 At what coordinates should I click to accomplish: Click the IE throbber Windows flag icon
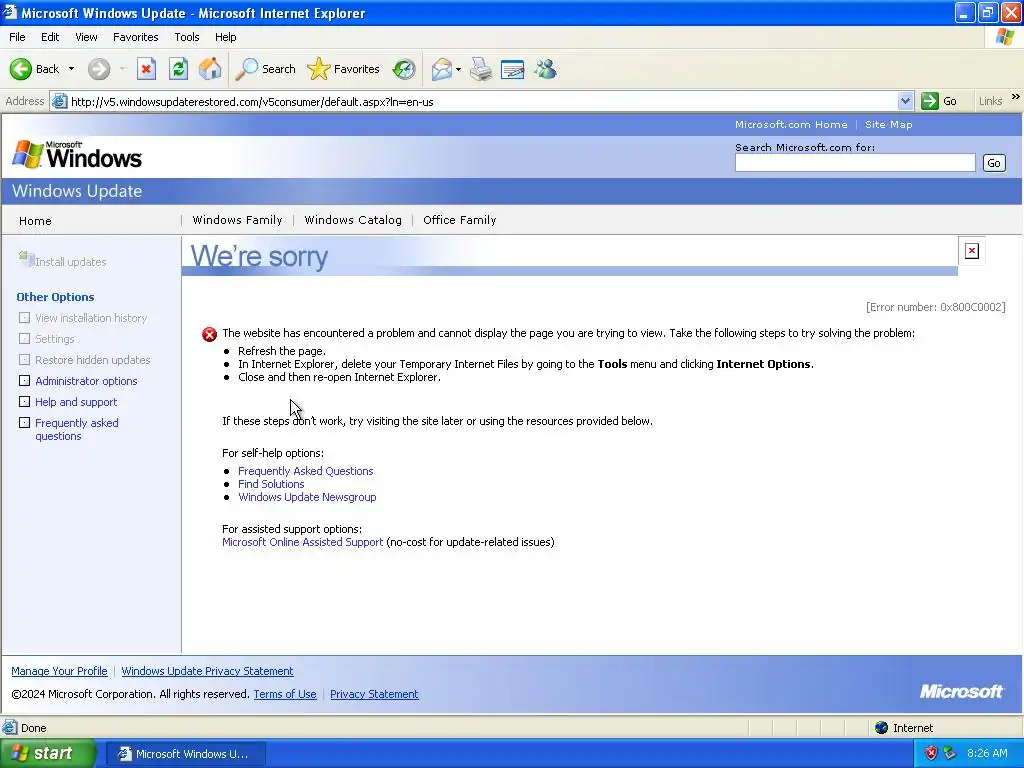(x=1005, y=37)
